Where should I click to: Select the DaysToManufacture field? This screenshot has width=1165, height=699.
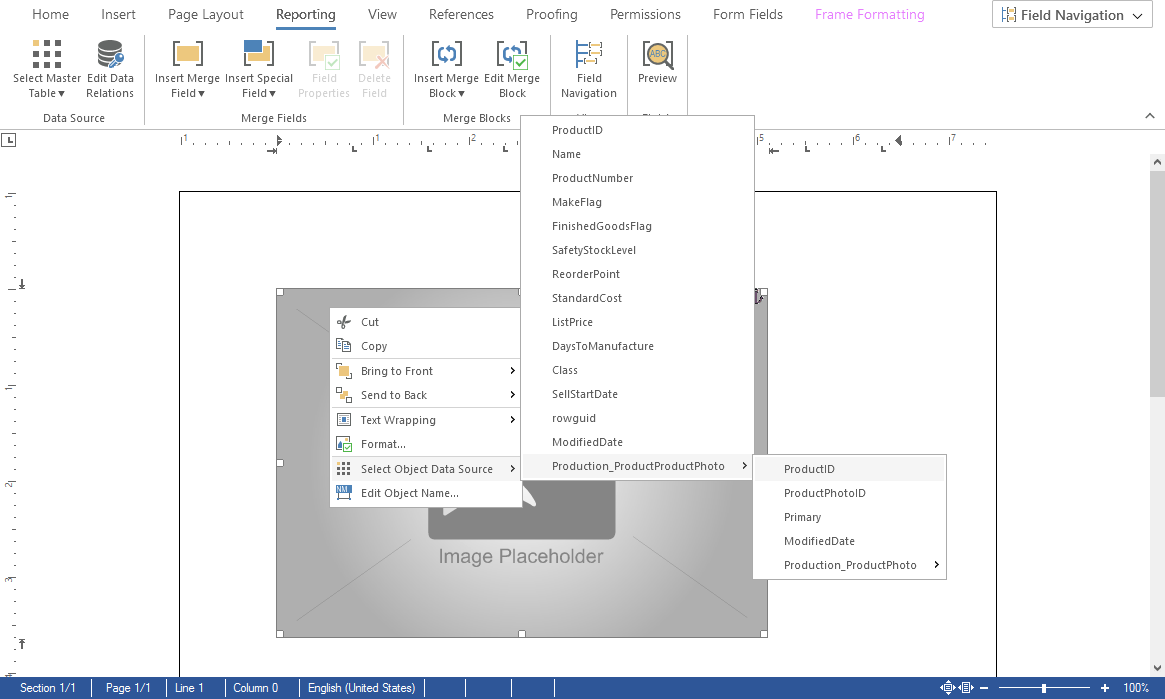tap(637, 346)
